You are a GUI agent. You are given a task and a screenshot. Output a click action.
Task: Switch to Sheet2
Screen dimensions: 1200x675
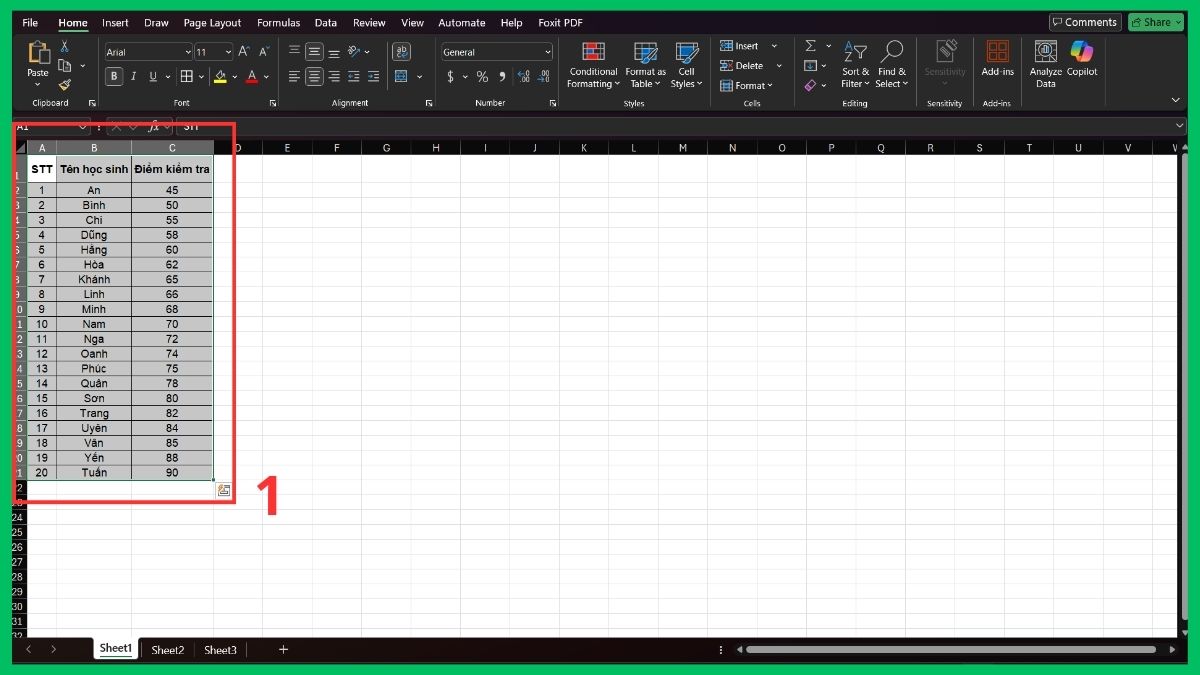pos(167,649)
